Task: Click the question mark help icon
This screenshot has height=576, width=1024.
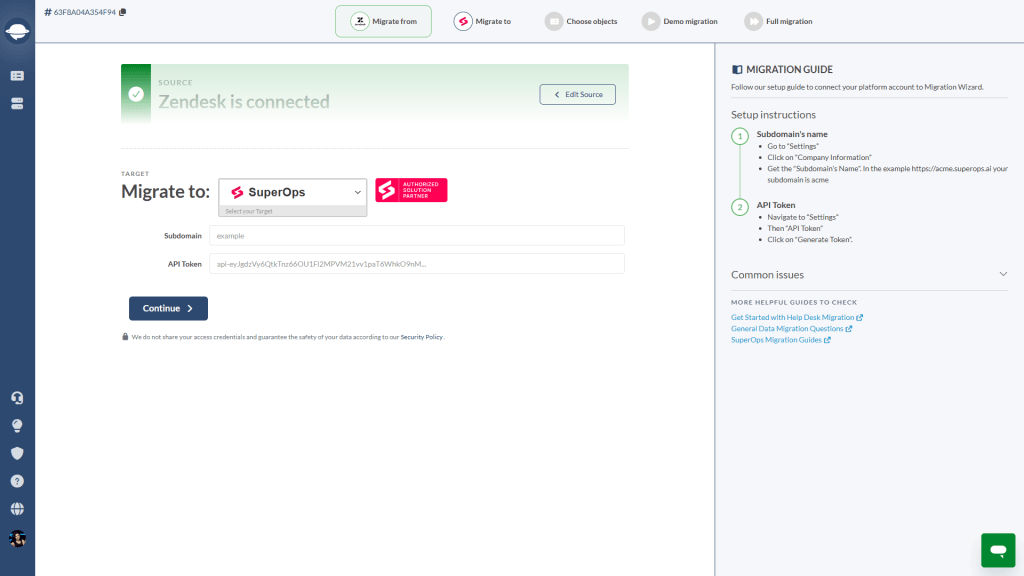Action: click(17, 481)
